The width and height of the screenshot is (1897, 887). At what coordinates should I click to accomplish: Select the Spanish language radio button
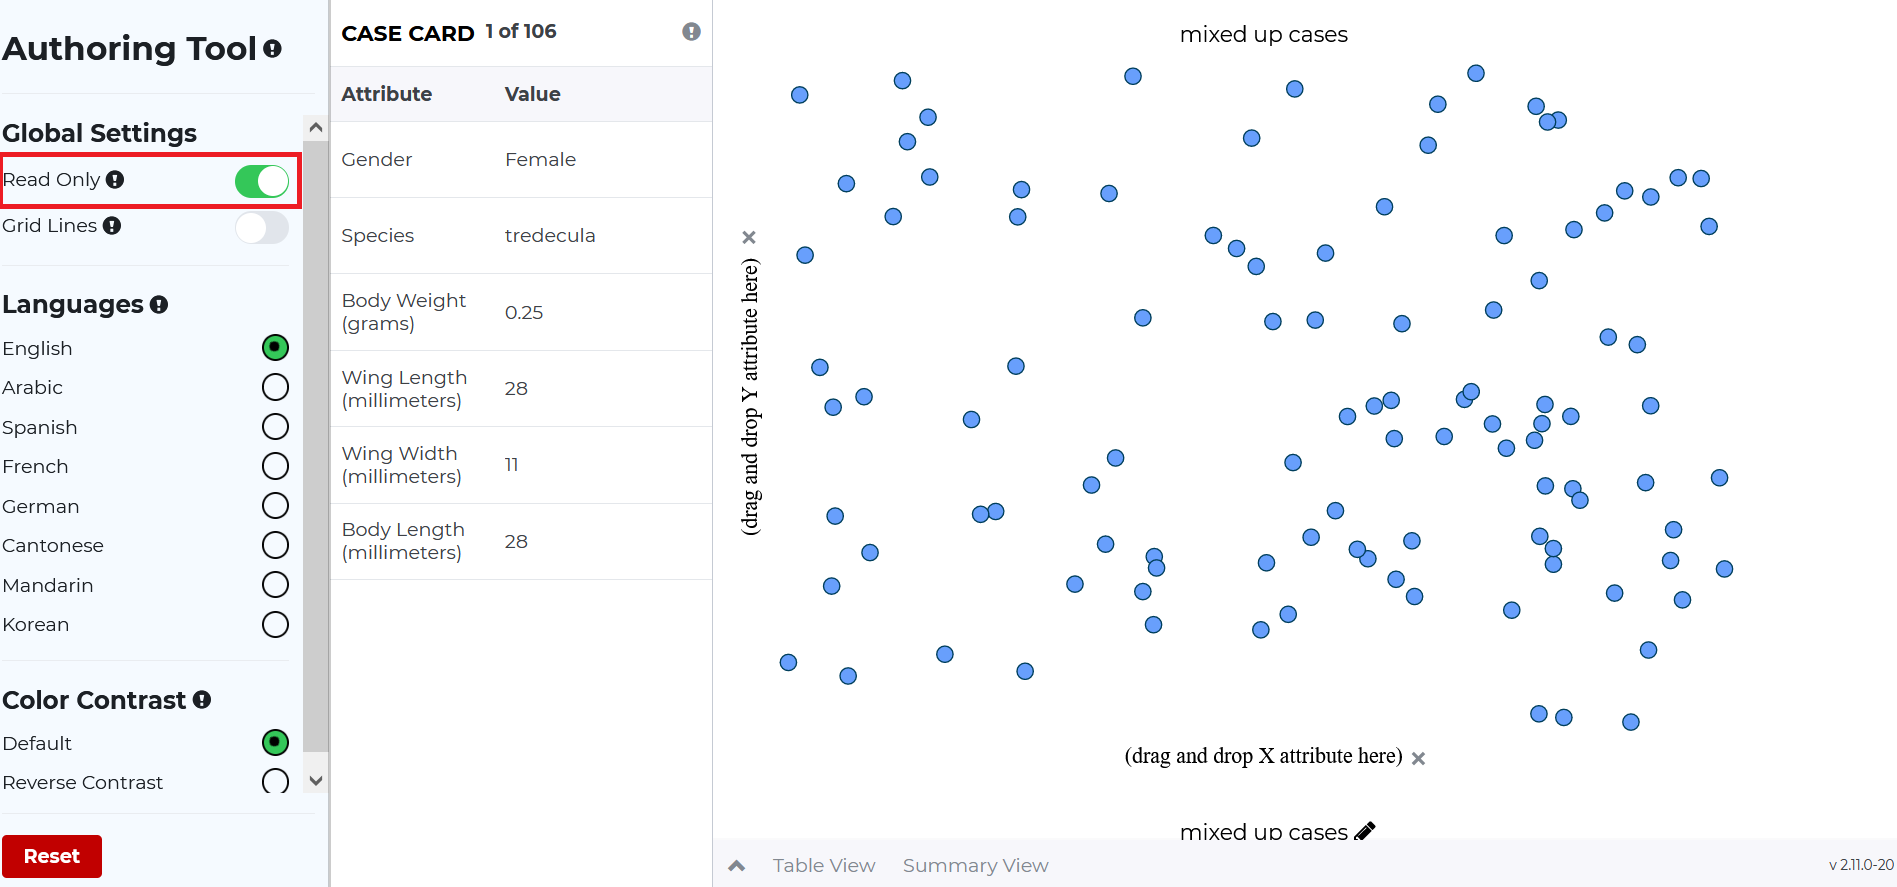(x=275, y=427)
